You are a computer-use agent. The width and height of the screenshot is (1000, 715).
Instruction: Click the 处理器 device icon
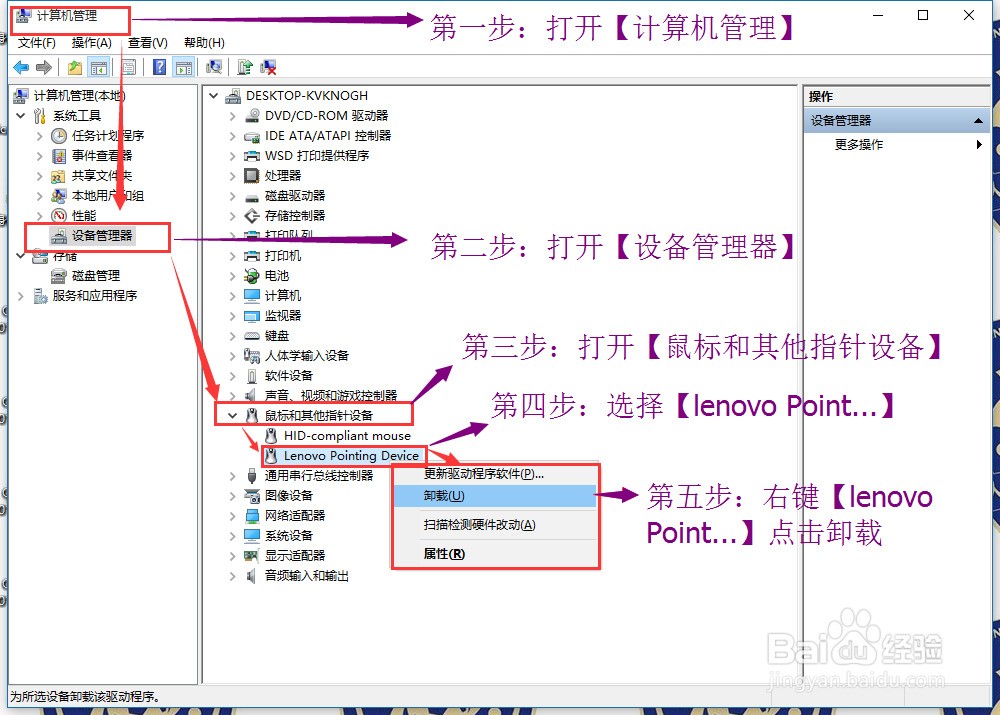pos(252,175)
